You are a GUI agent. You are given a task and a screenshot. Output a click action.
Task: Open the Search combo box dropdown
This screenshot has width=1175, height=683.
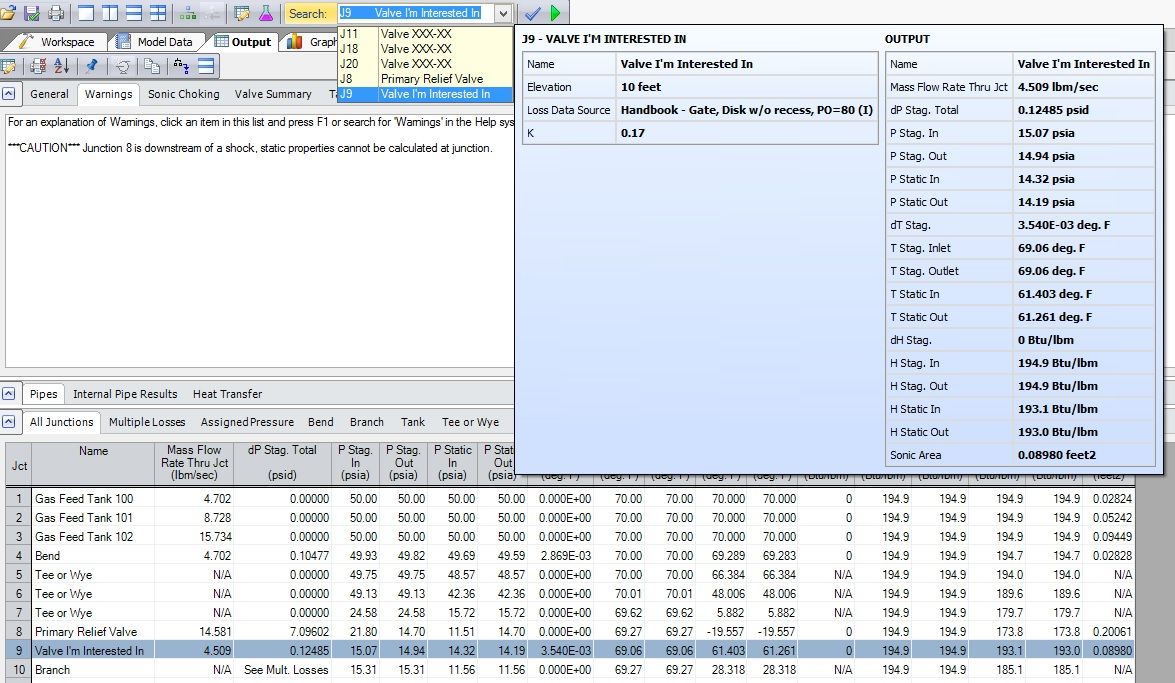pyautogui.click(x=502, y=14)
